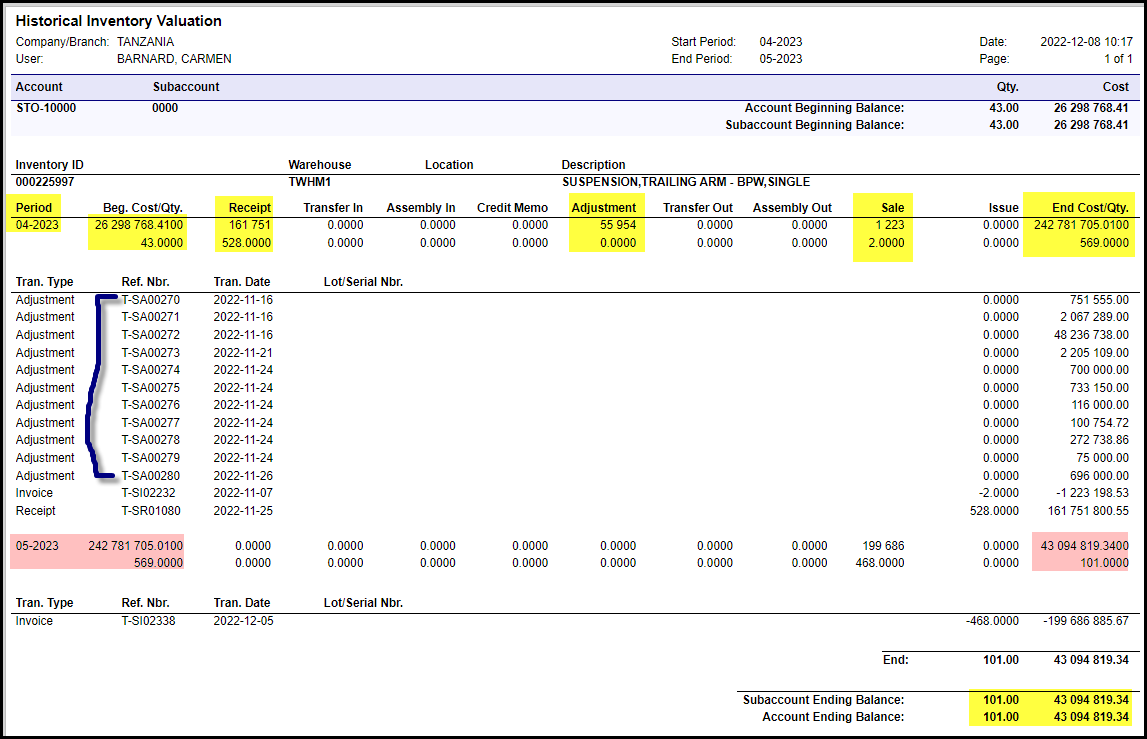Open receipt reference T-SR01080

[x=151, y=511]
